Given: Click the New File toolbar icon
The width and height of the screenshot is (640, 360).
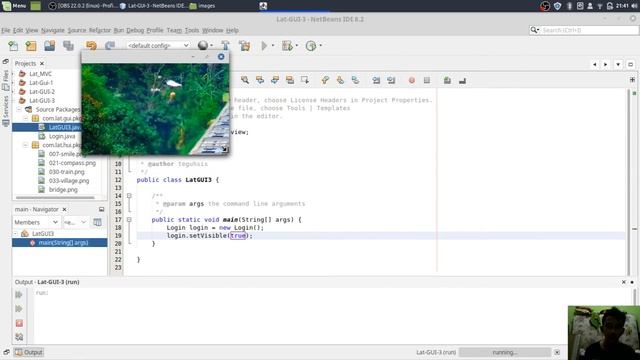Looking at the screenshot, I should [x=13, y=46].
